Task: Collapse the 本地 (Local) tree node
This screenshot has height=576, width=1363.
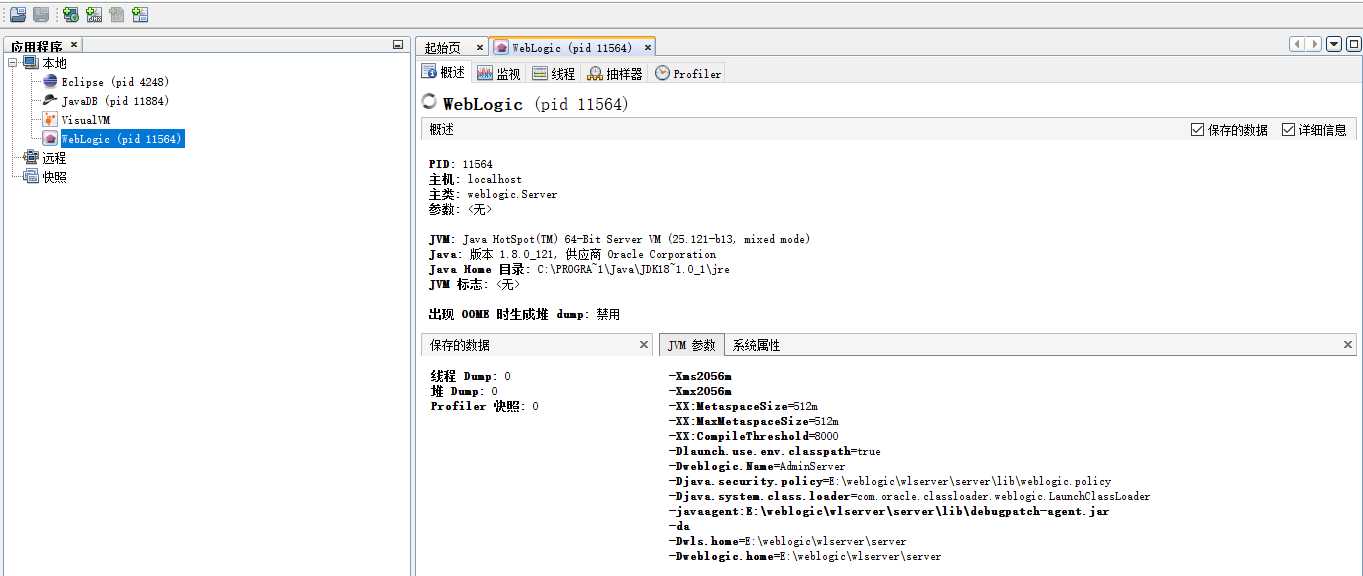Action: 13,63
